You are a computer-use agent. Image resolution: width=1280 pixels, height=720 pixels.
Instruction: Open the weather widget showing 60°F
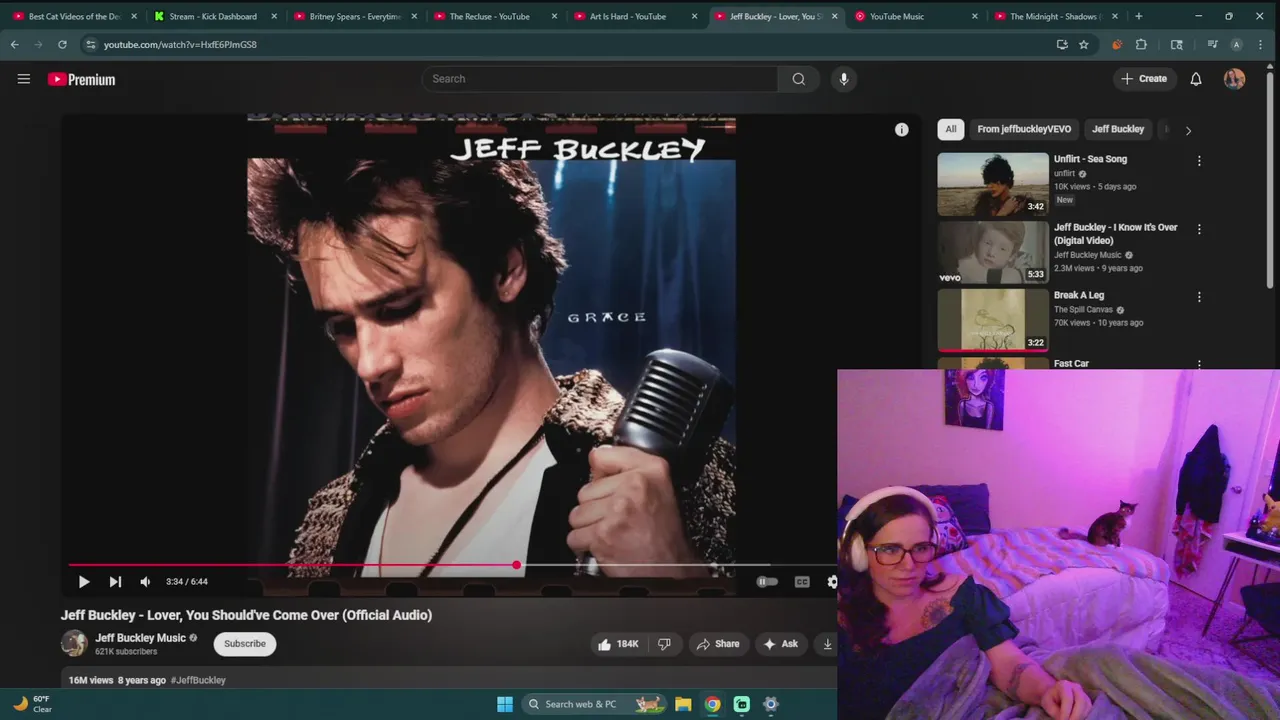(x=31, y=704)
